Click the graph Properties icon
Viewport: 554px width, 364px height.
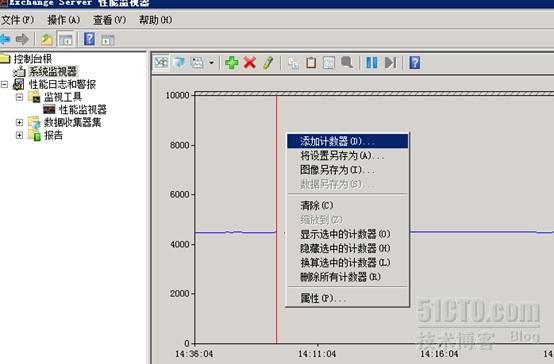(329, 63)
